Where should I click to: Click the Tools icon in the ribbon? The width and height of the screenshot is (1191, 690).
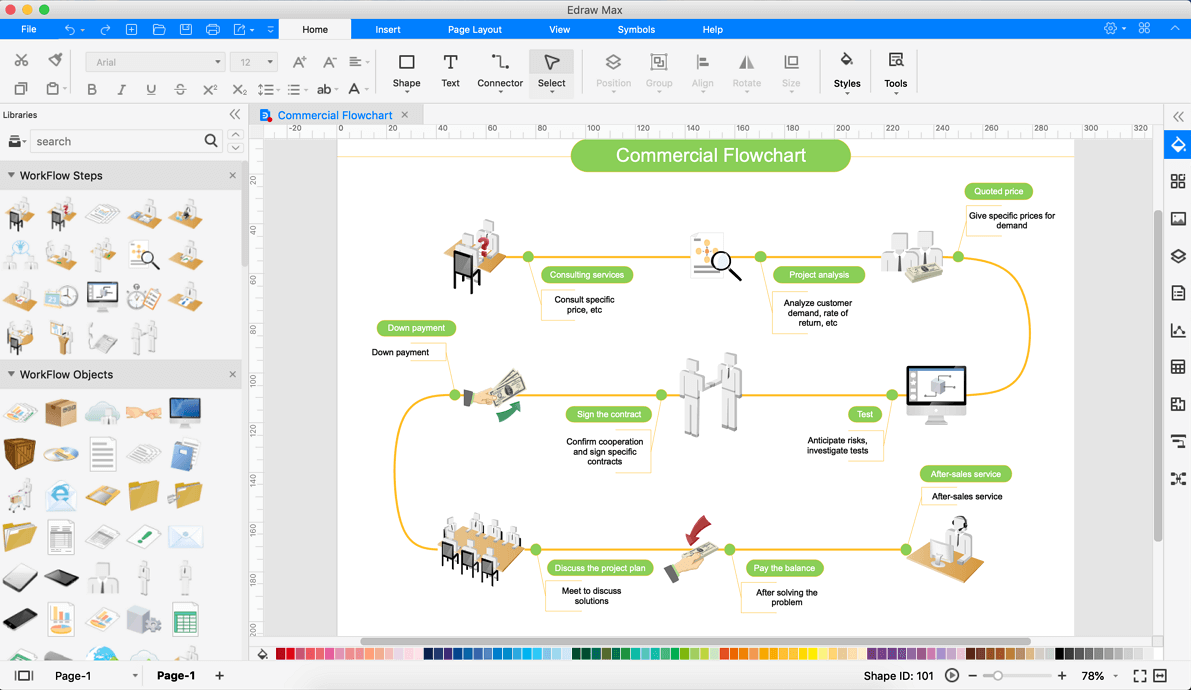click(894, 71)
